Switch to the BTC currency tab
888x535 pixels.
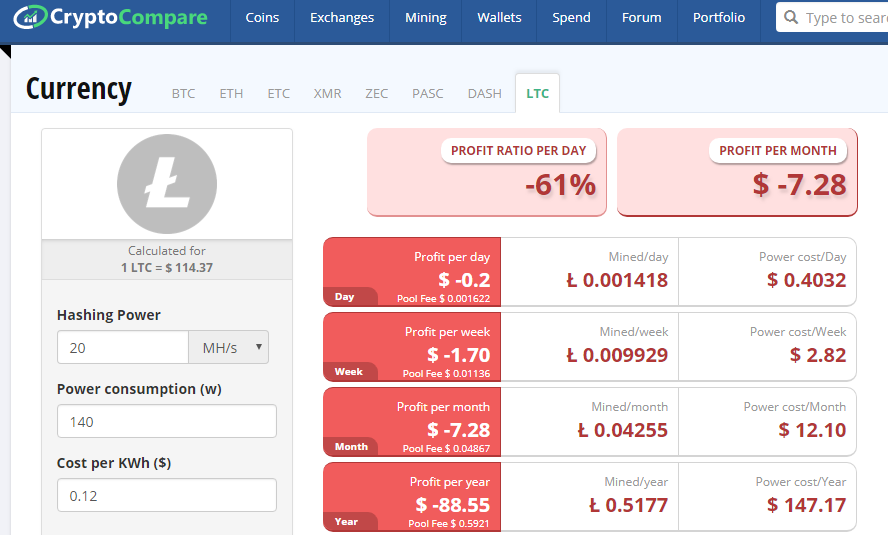183,94
